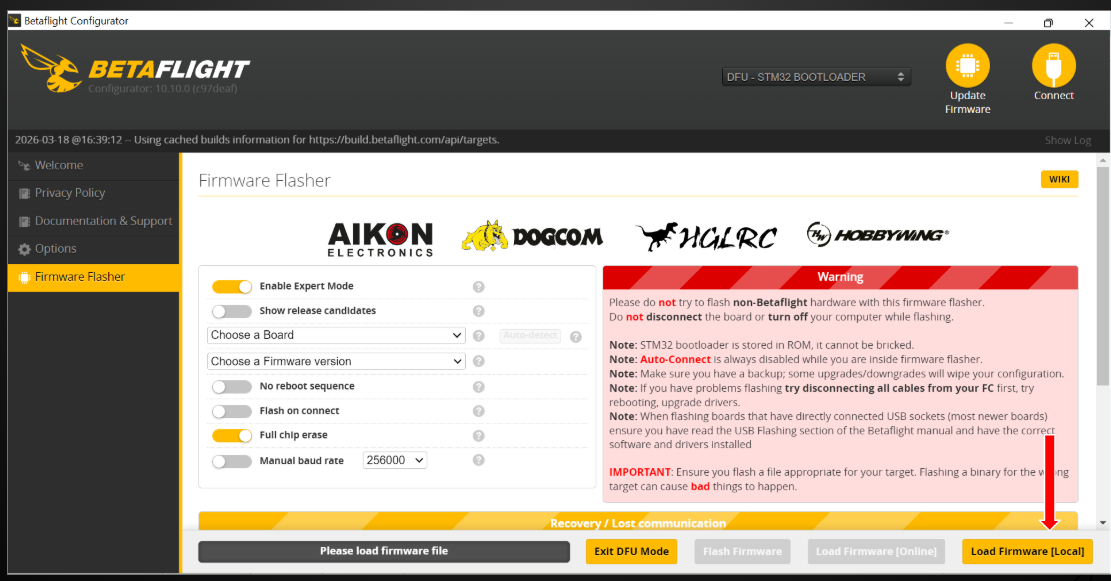The image size is (1111, 581).
Task: Open the WIKI link button
Action: (x=1058, y=180)
